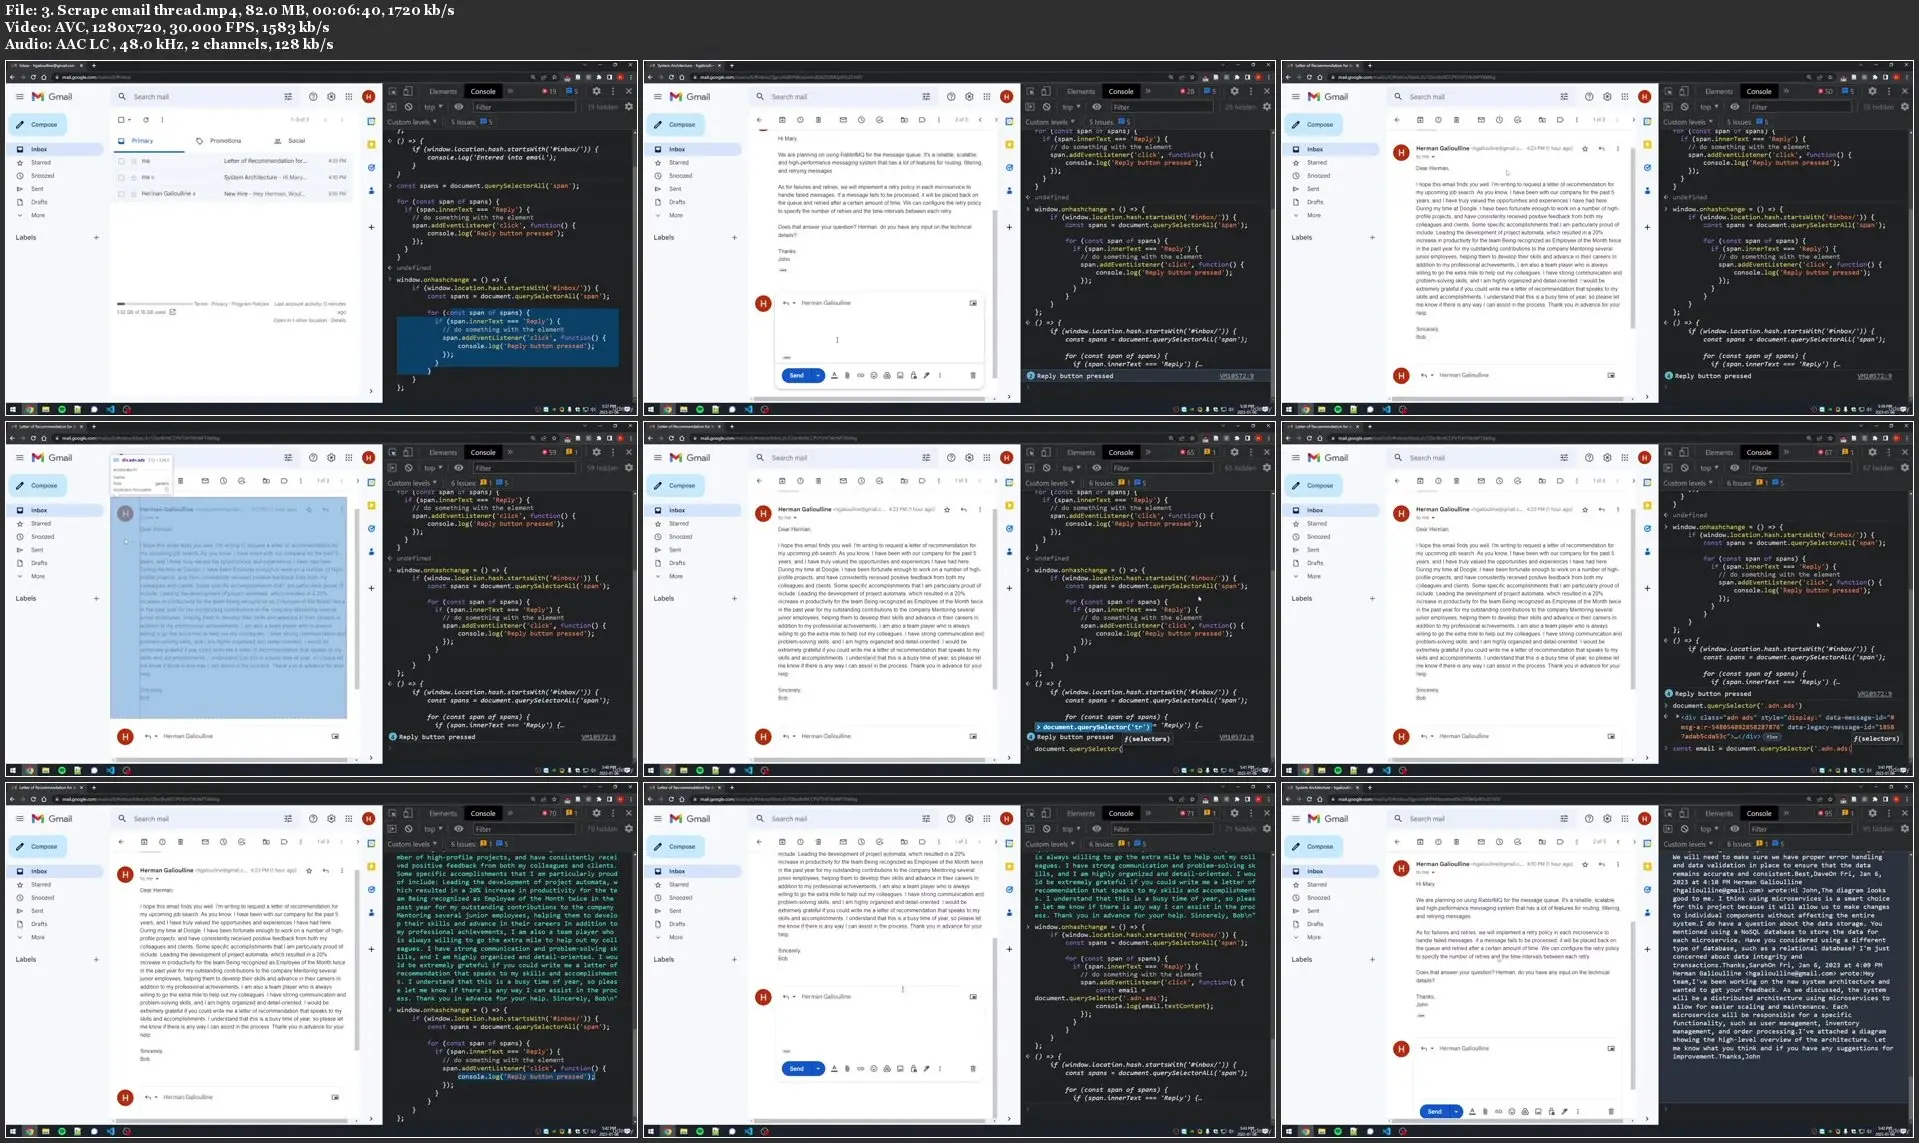Open the Terms link below the inbox list
Image resolution: width=1919 pixels, height=1143 pixels.
201,303
